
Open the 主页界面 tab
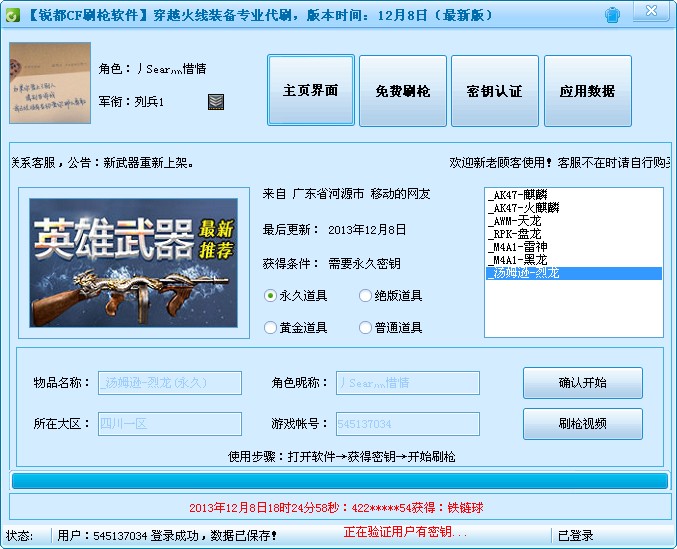pos(311,91)
